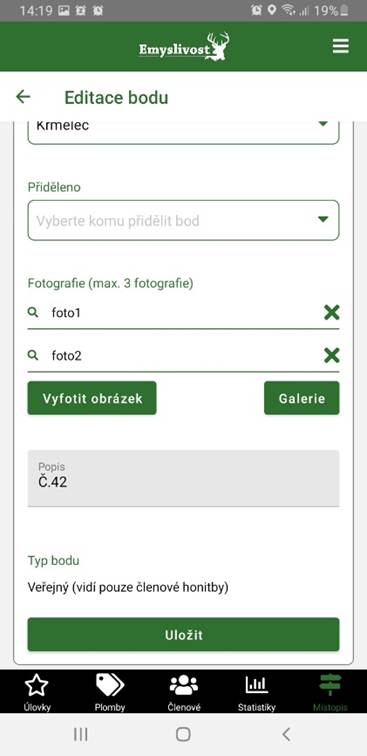Switch to the Členové tab
Image resolution: width=367 pixels, height=756 pixels.
click(184, 693)
